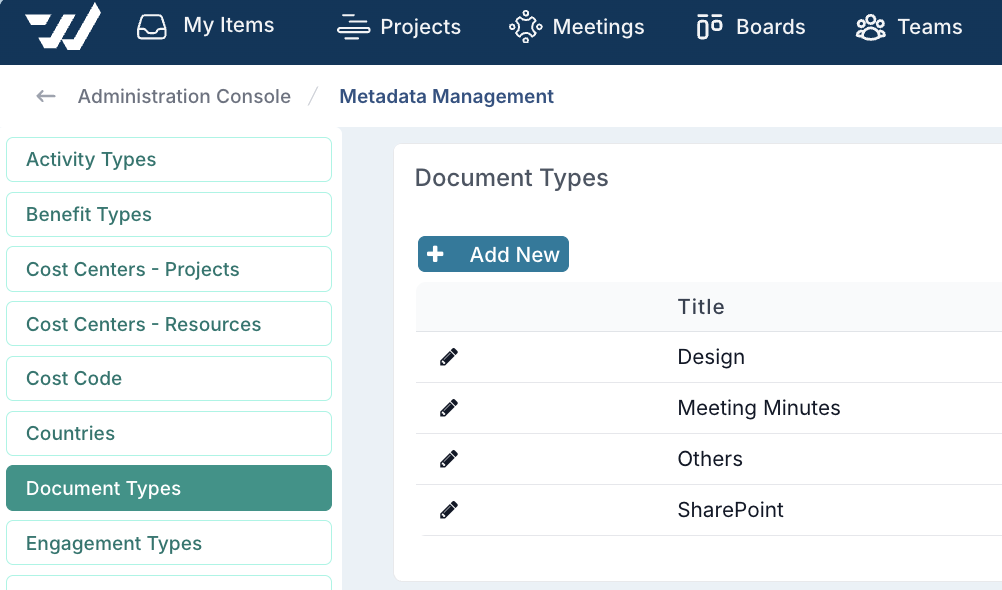Viewport: 1002px width, 590px height.
Task: Go to the Meetings section
Action: pos(577,27)
